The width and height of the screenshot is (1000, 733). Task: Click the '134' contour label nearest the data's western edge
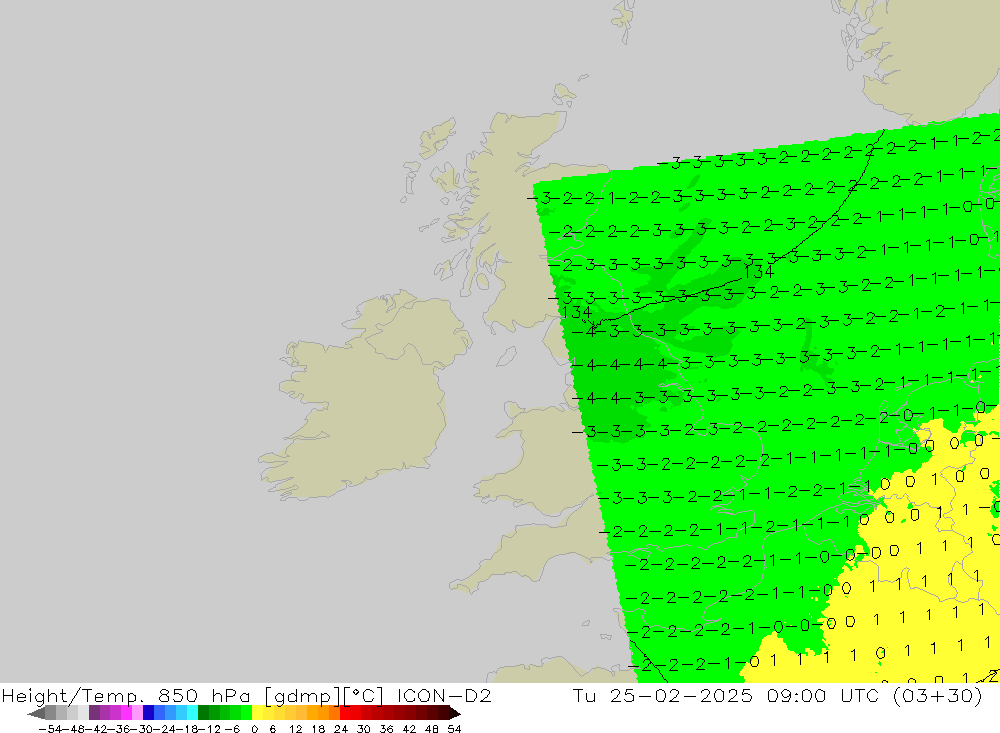coord(577,312)
